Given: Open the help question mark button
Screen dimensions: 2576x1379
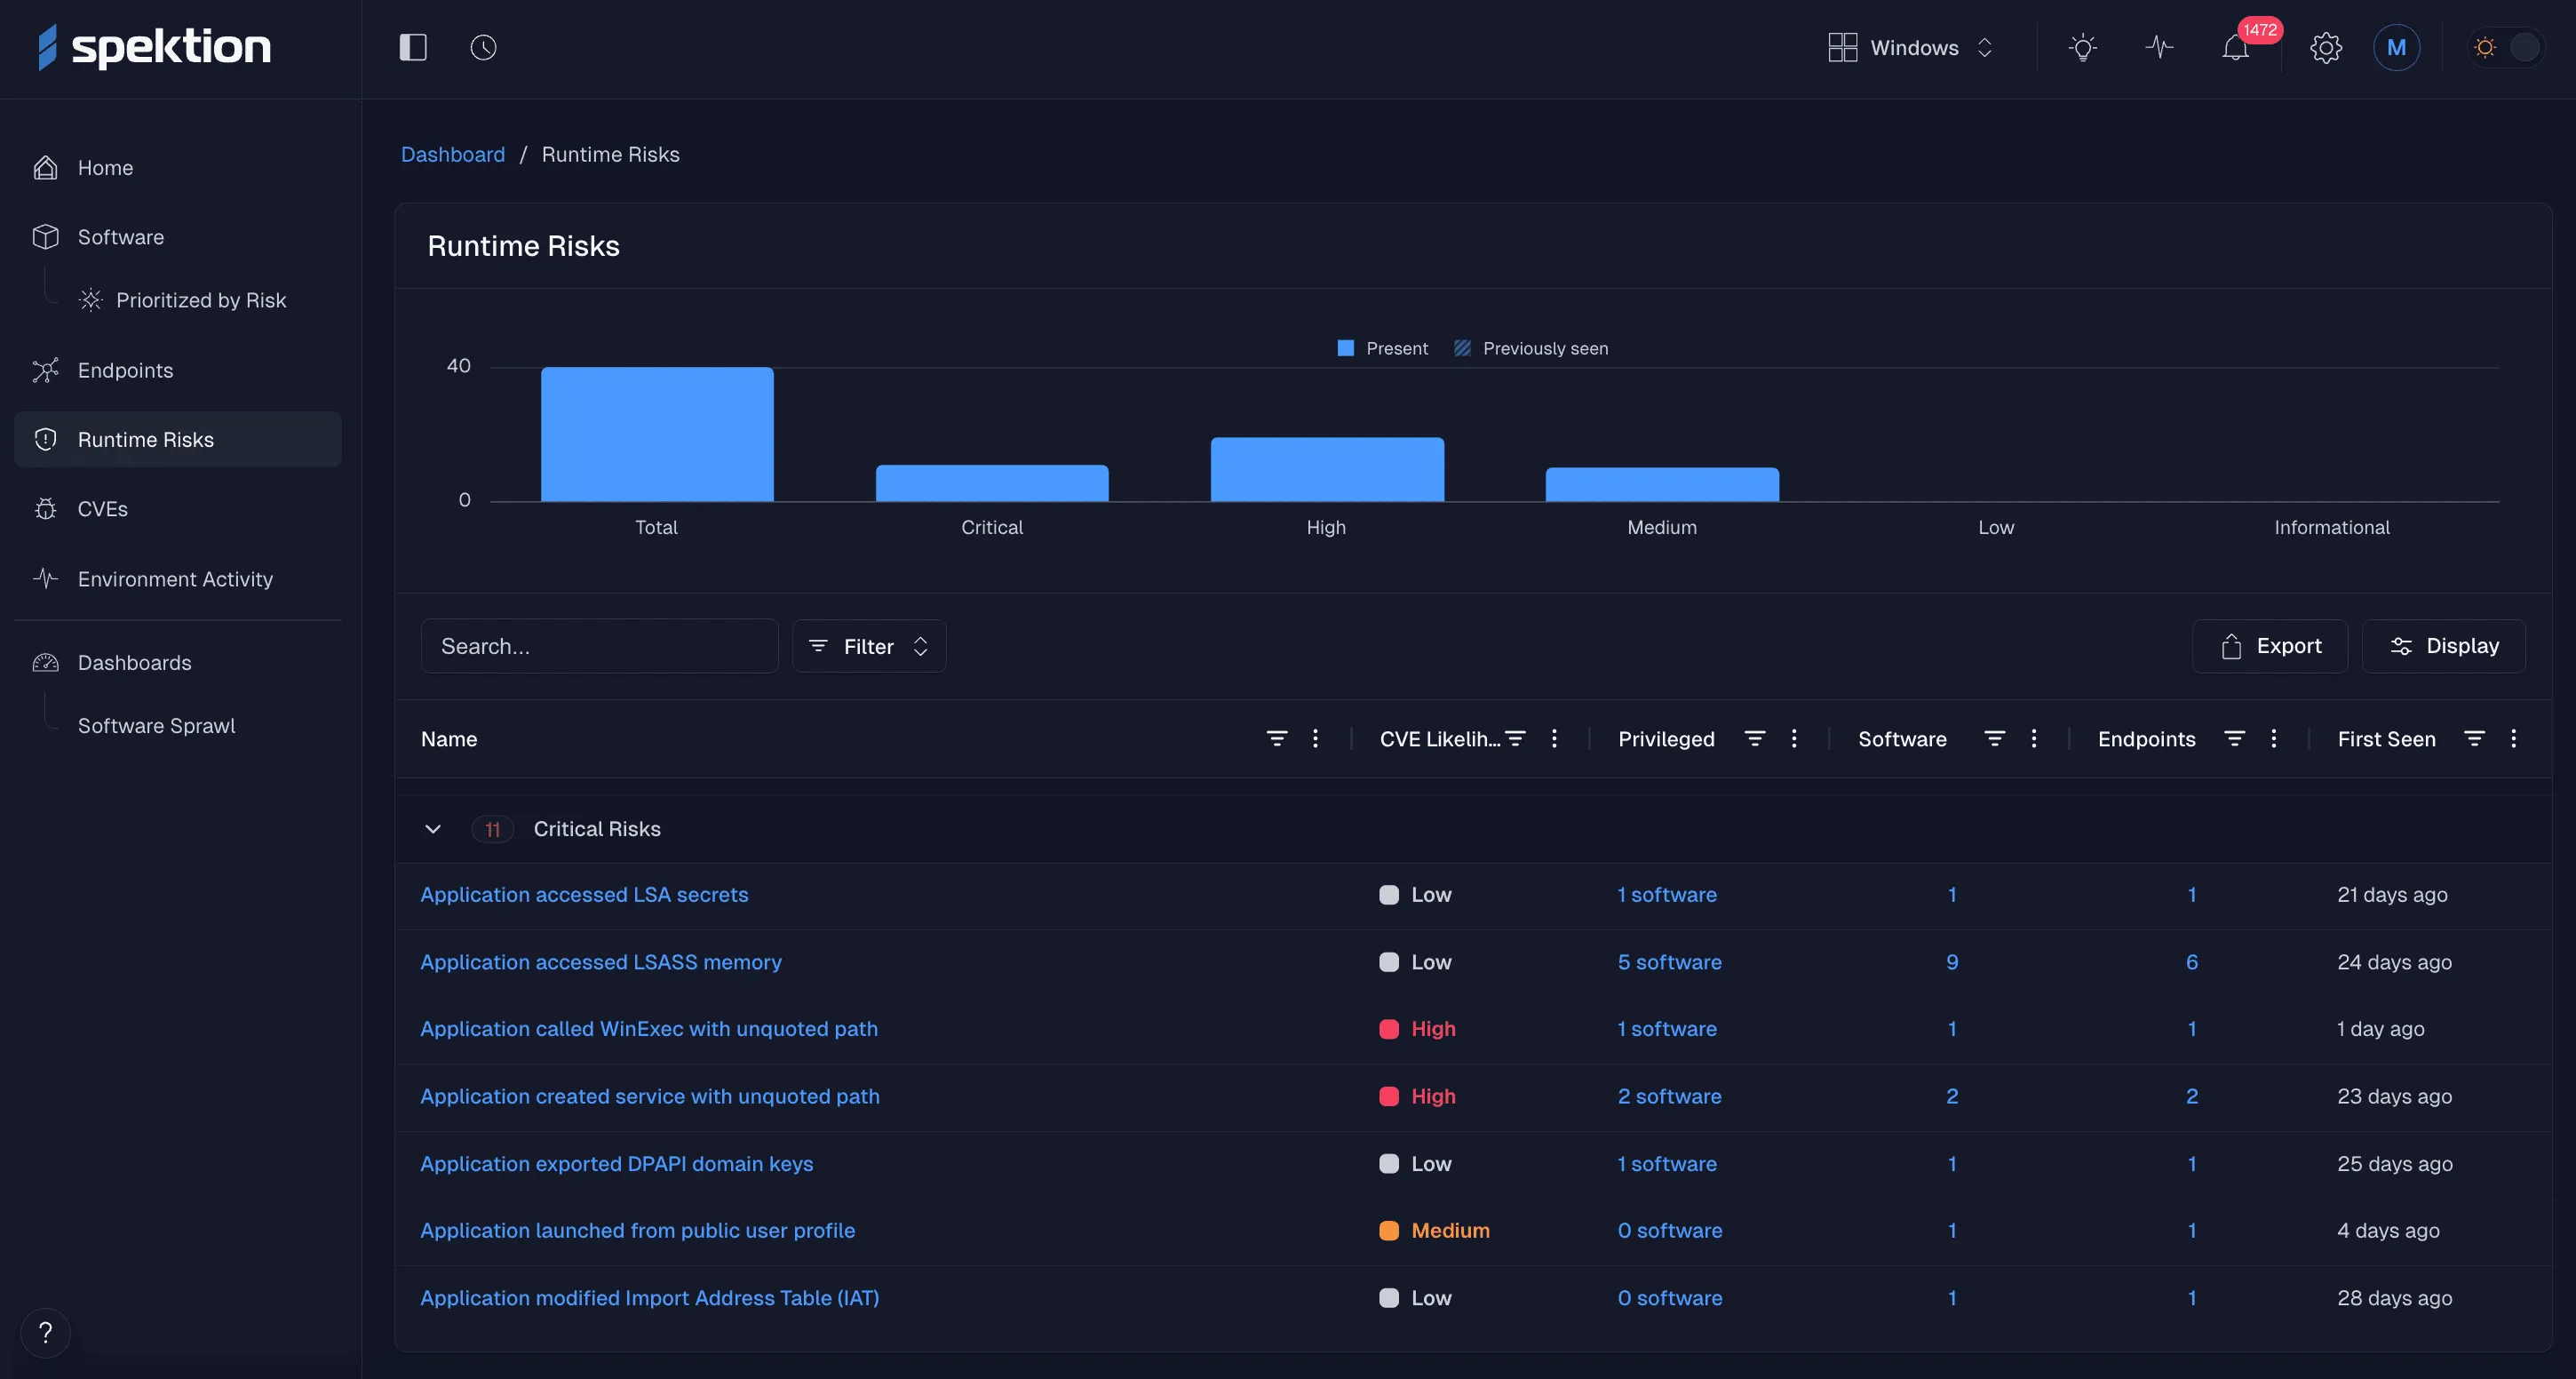Looking at the screenshot, I should 45,1332.
